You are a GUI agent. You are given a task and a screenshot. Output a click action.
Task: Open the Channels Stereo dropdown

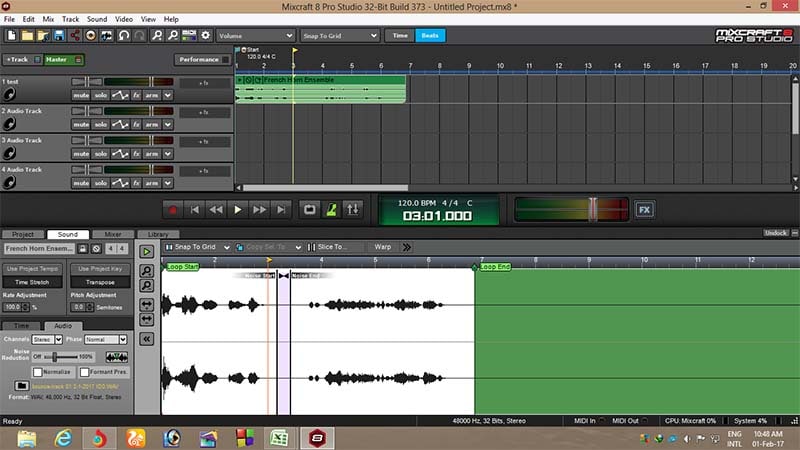[x=47, y=339]
